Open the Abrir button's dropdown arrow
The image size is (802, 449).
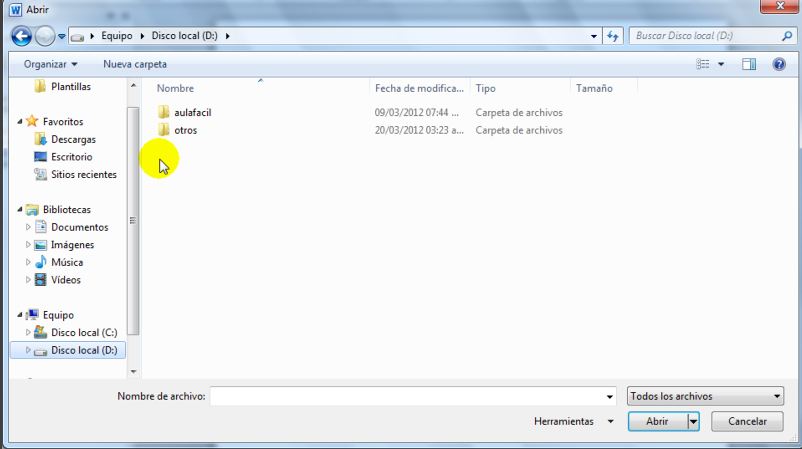[694, 421]
